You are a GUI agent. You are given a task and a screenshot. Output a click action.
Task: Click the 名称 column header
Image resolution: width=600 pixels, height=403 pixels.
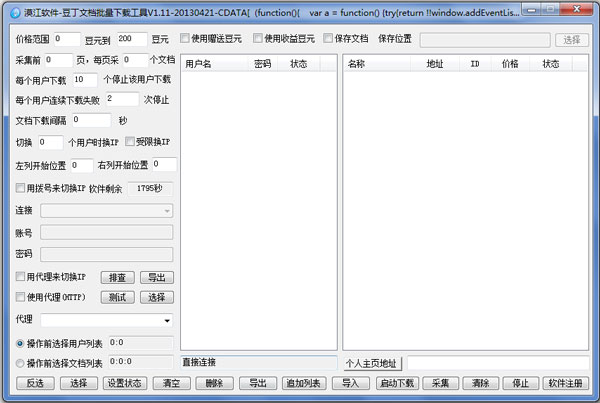(x=377, y=64)
